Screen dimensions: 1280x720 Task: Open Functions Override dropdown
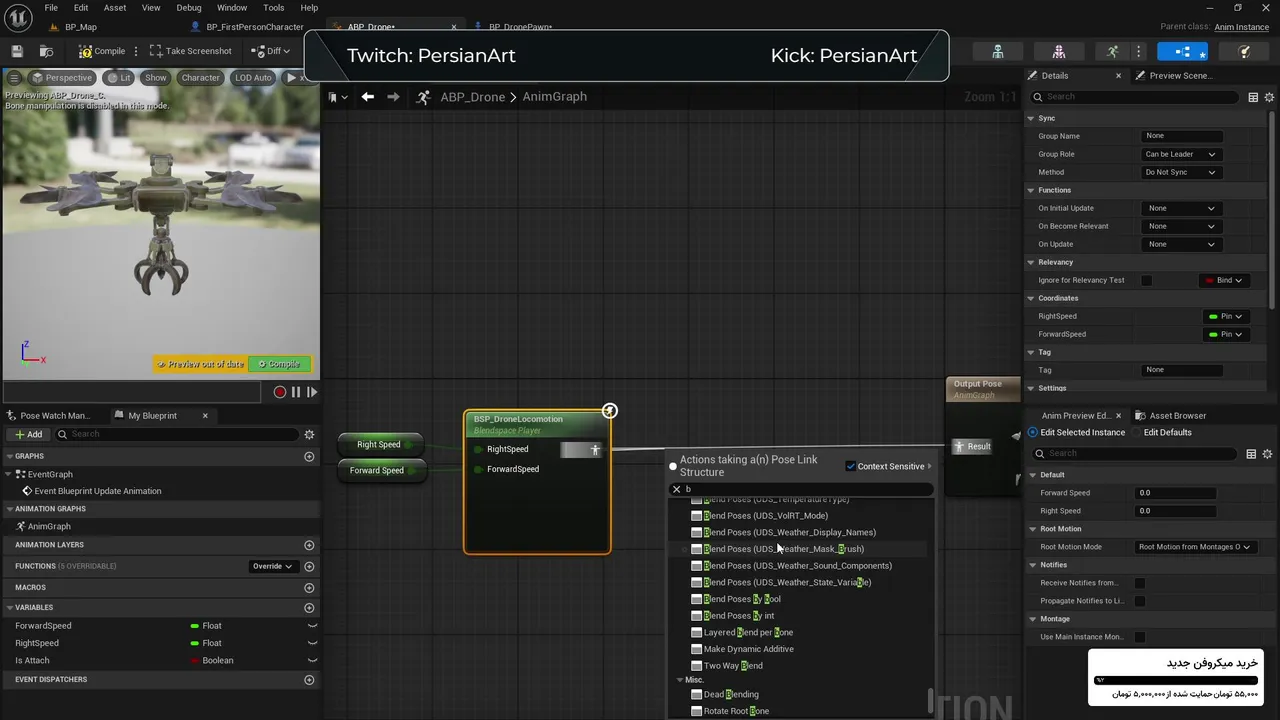click(272, 566)
